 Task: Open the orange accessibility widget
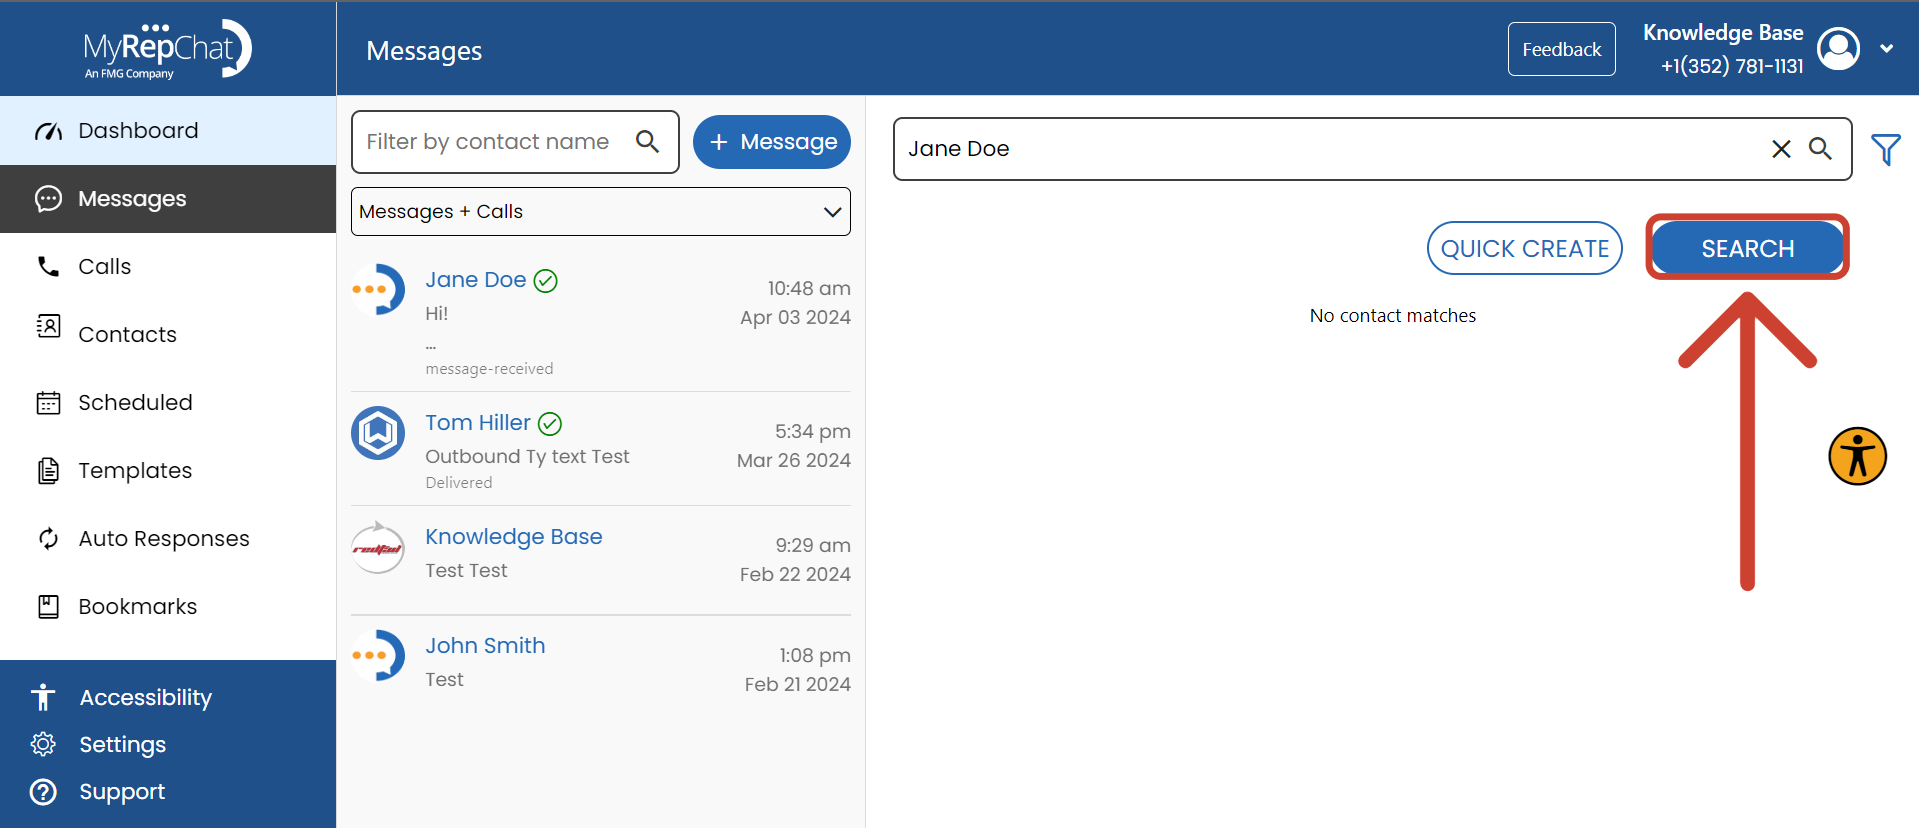coord(1857,457)
